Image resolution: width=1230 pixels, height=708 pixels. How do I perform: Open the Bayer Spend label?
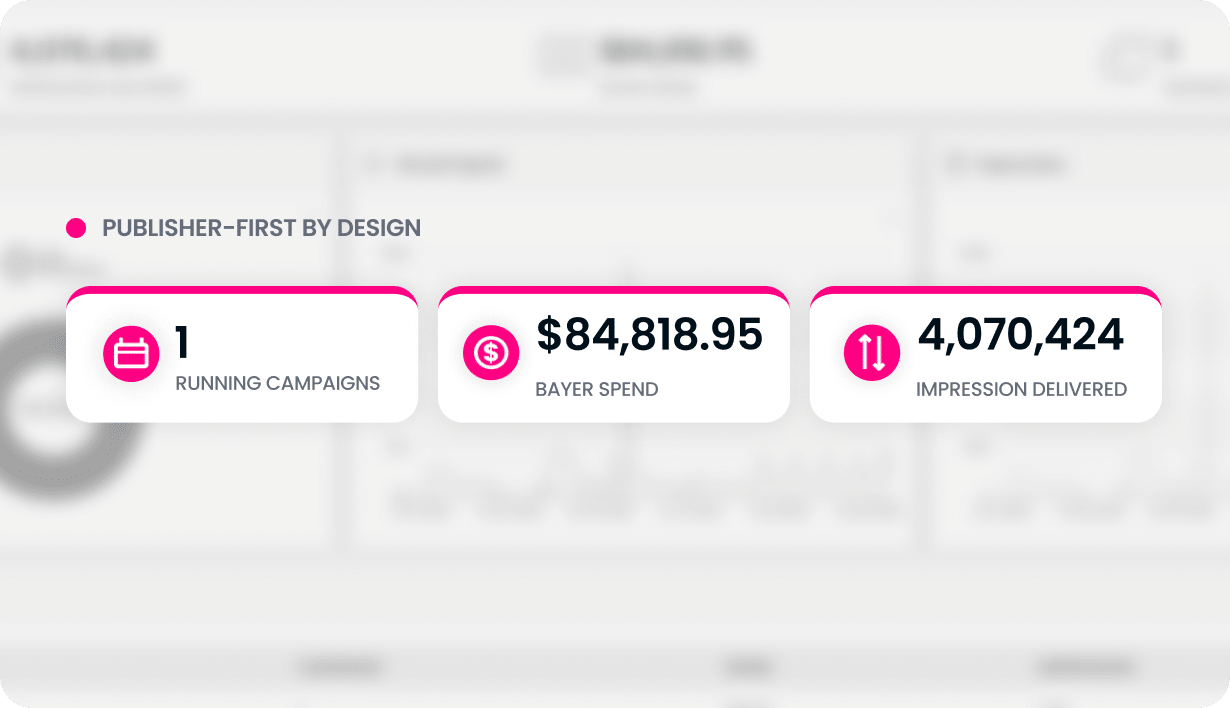[x=597, y=389]
